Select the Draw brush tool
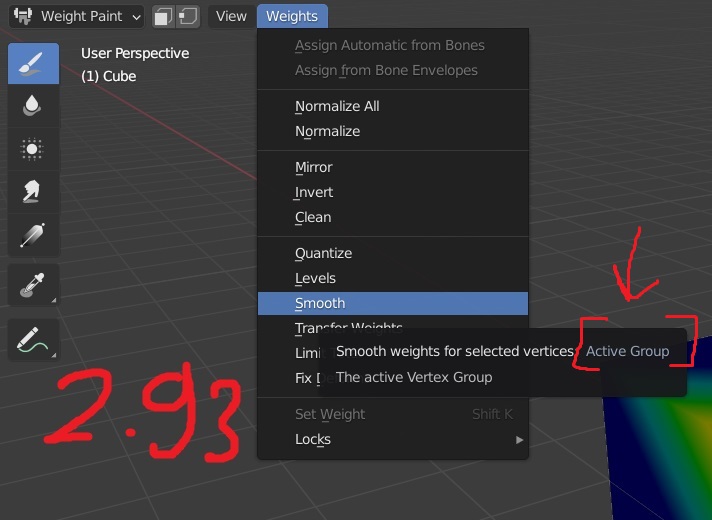 33,64
